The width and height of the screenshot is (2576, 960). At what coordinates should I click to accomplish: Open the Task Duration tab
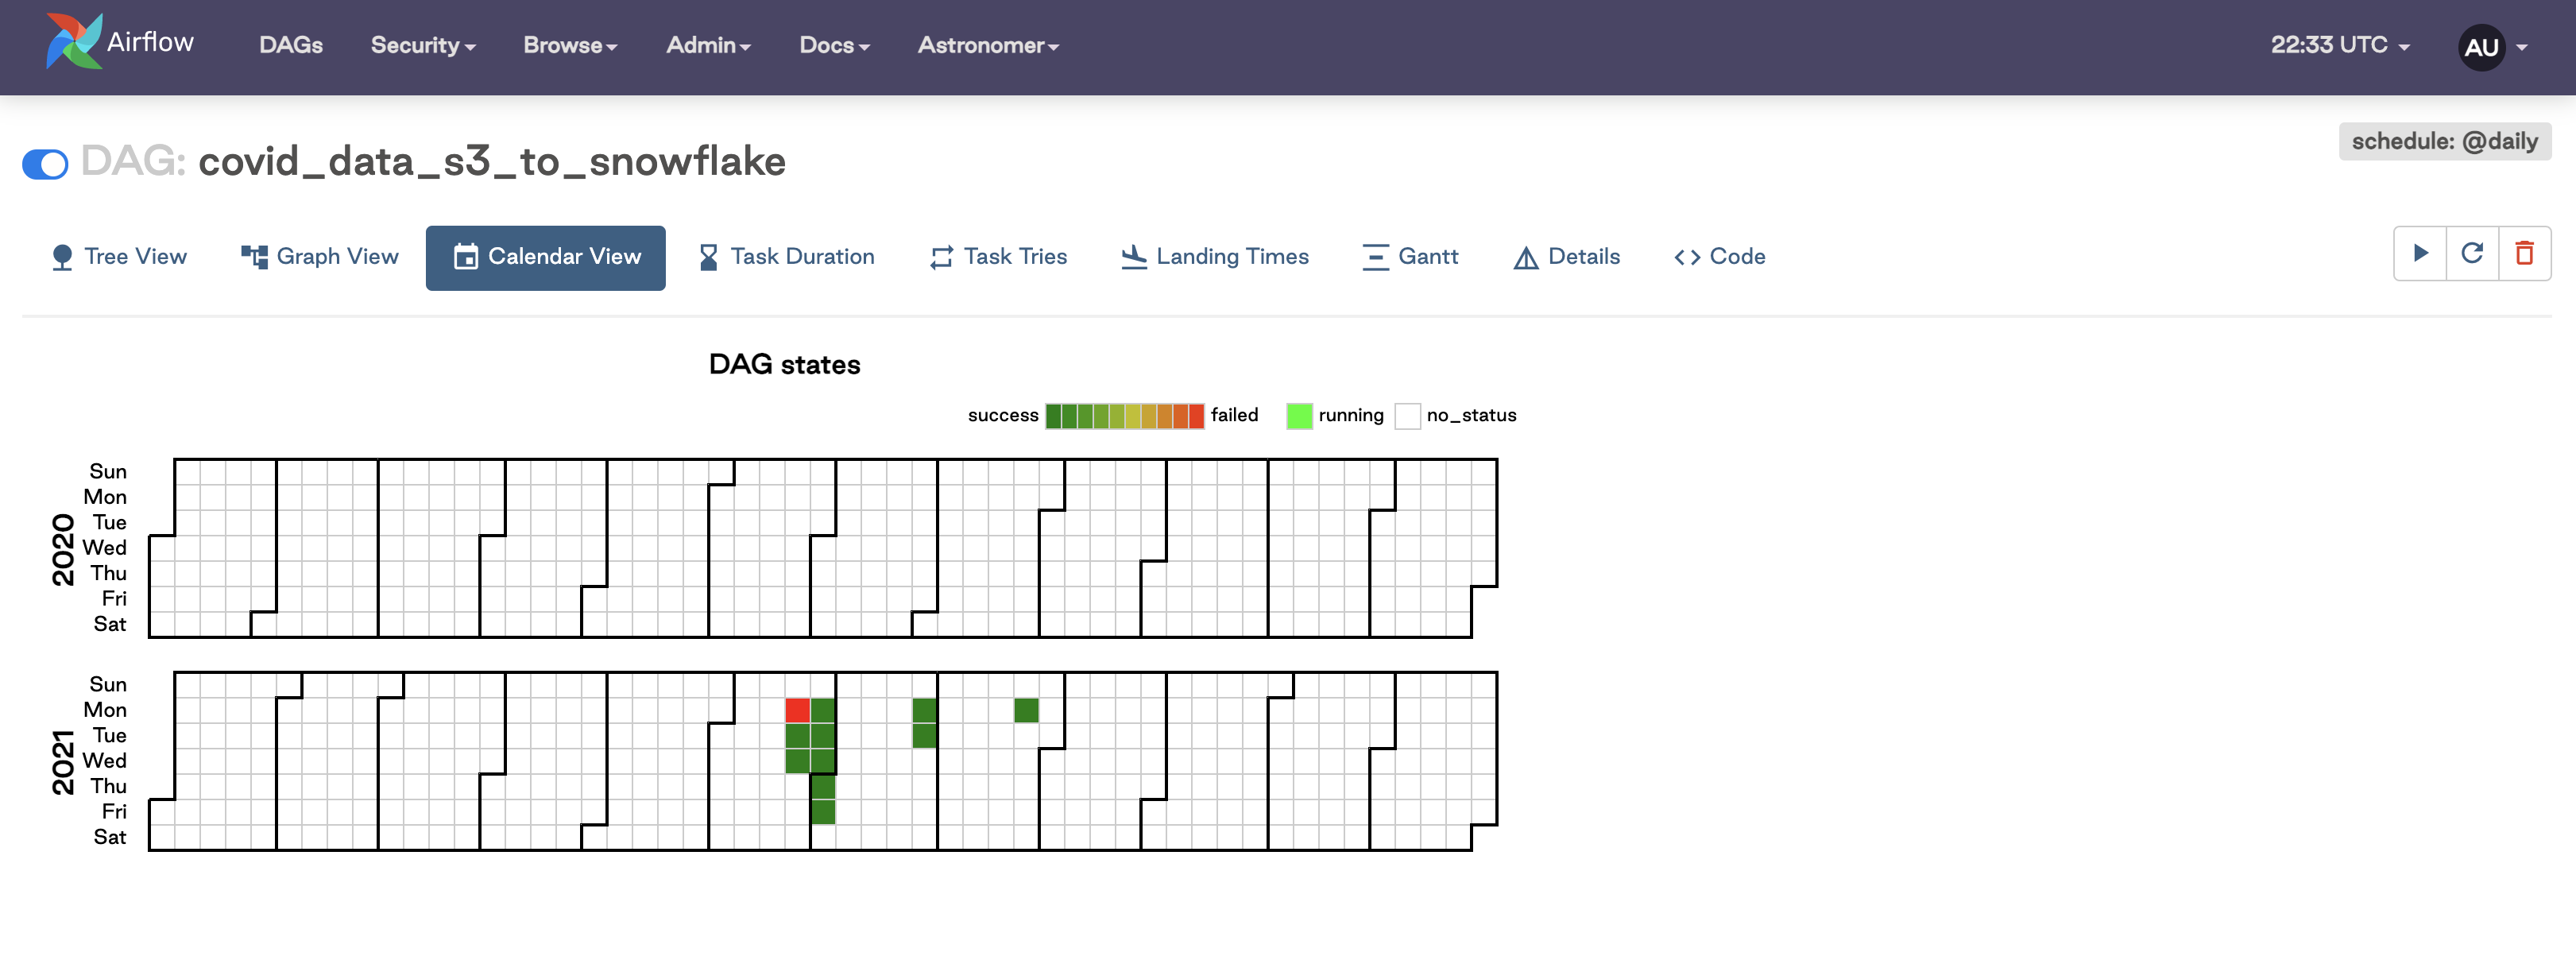[786, 257]
